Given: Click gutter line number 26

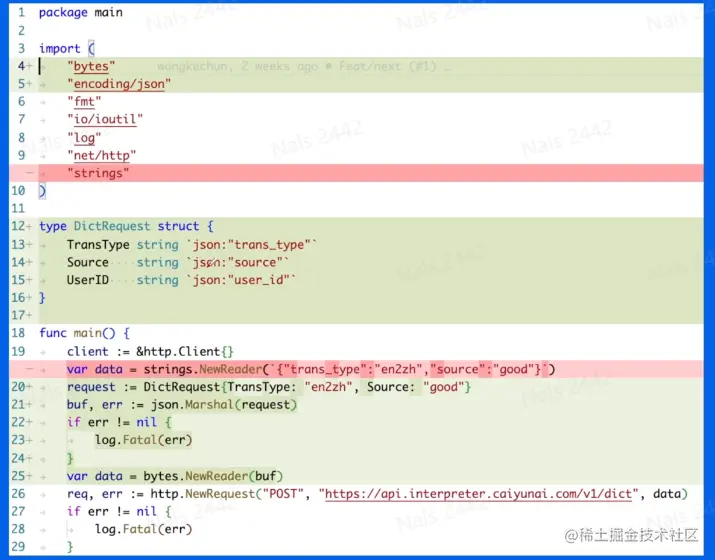Looking at the screenshot, I should [x=18, y=494].
